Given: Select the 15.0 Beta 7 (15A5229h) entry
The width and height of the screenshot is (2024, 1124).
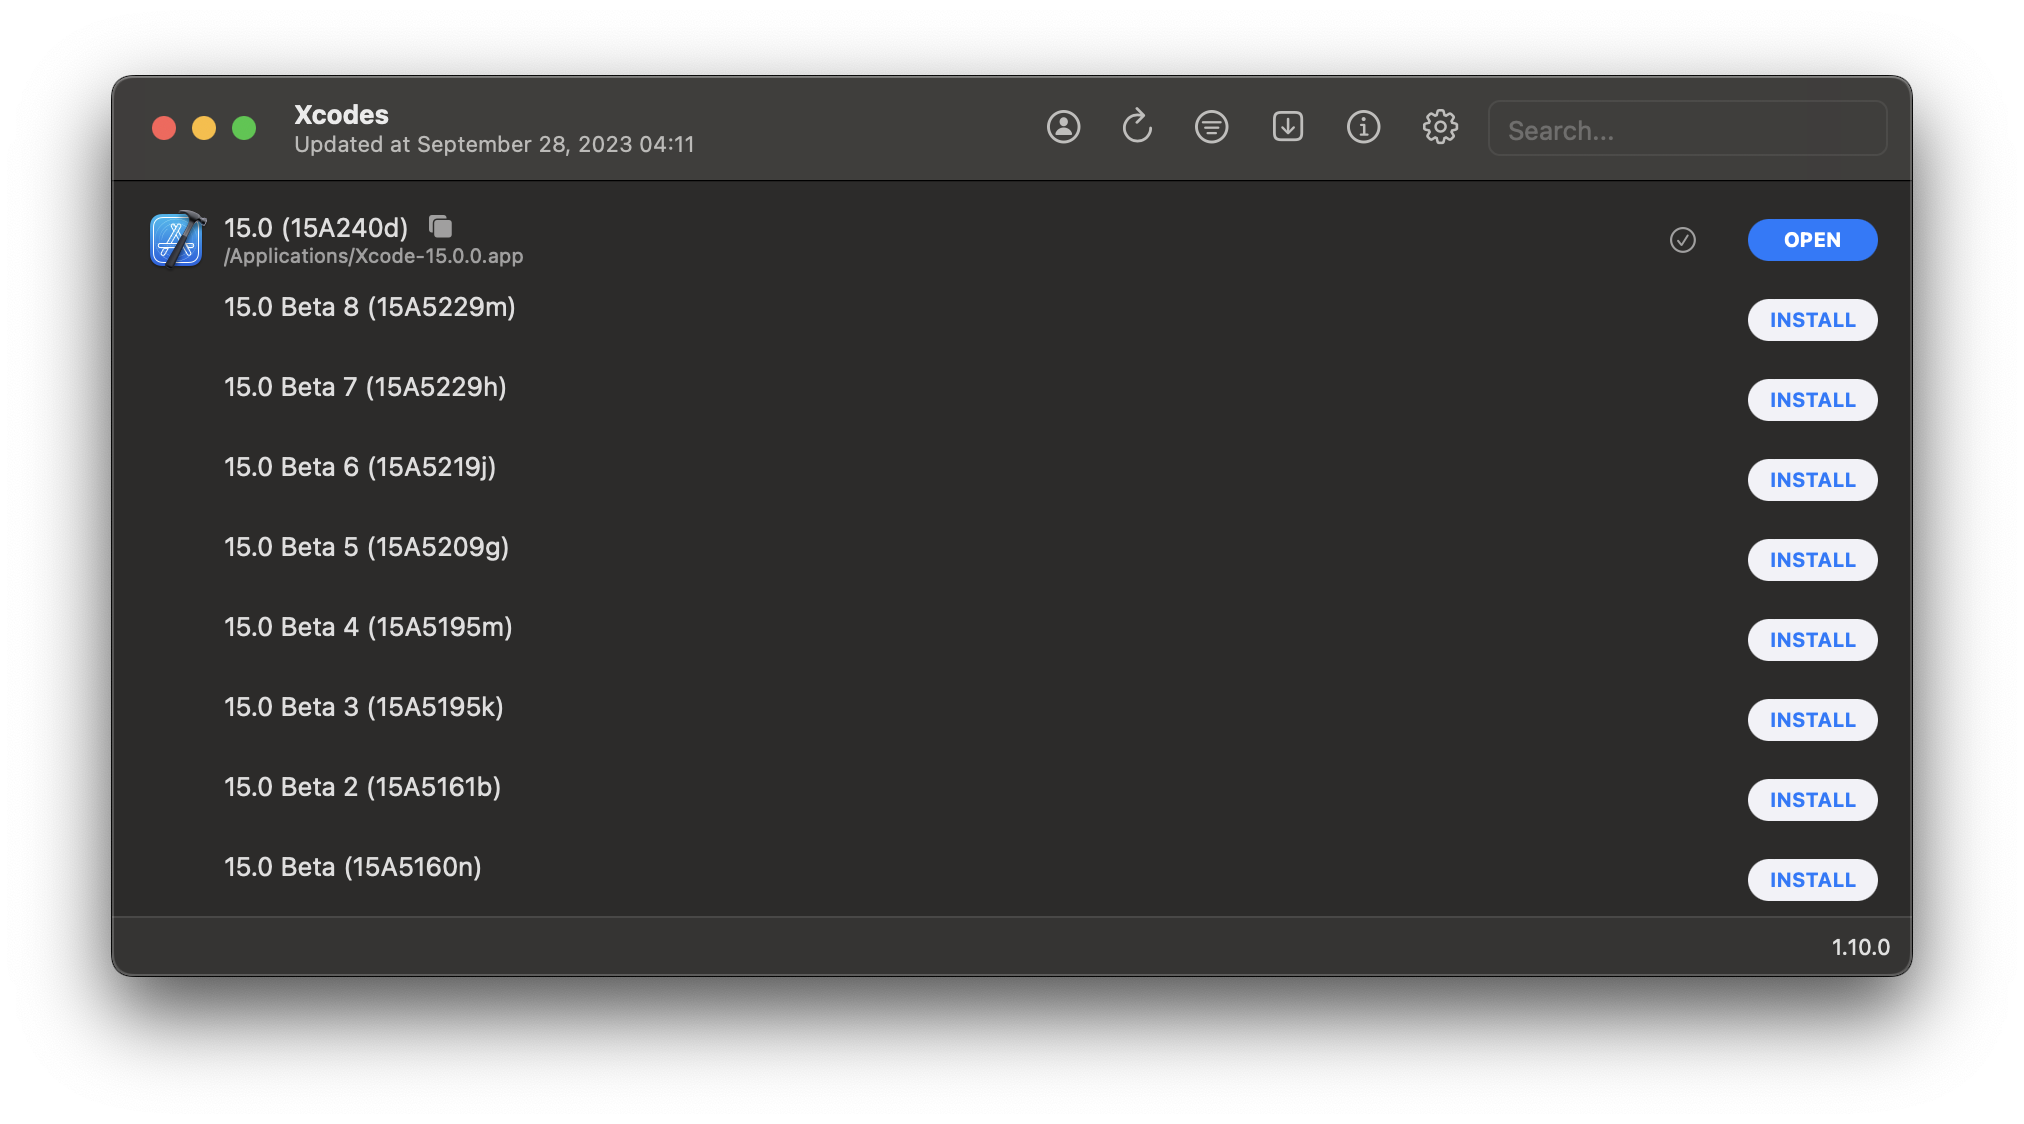Looking at the screenshot, I should point(1012,399).
